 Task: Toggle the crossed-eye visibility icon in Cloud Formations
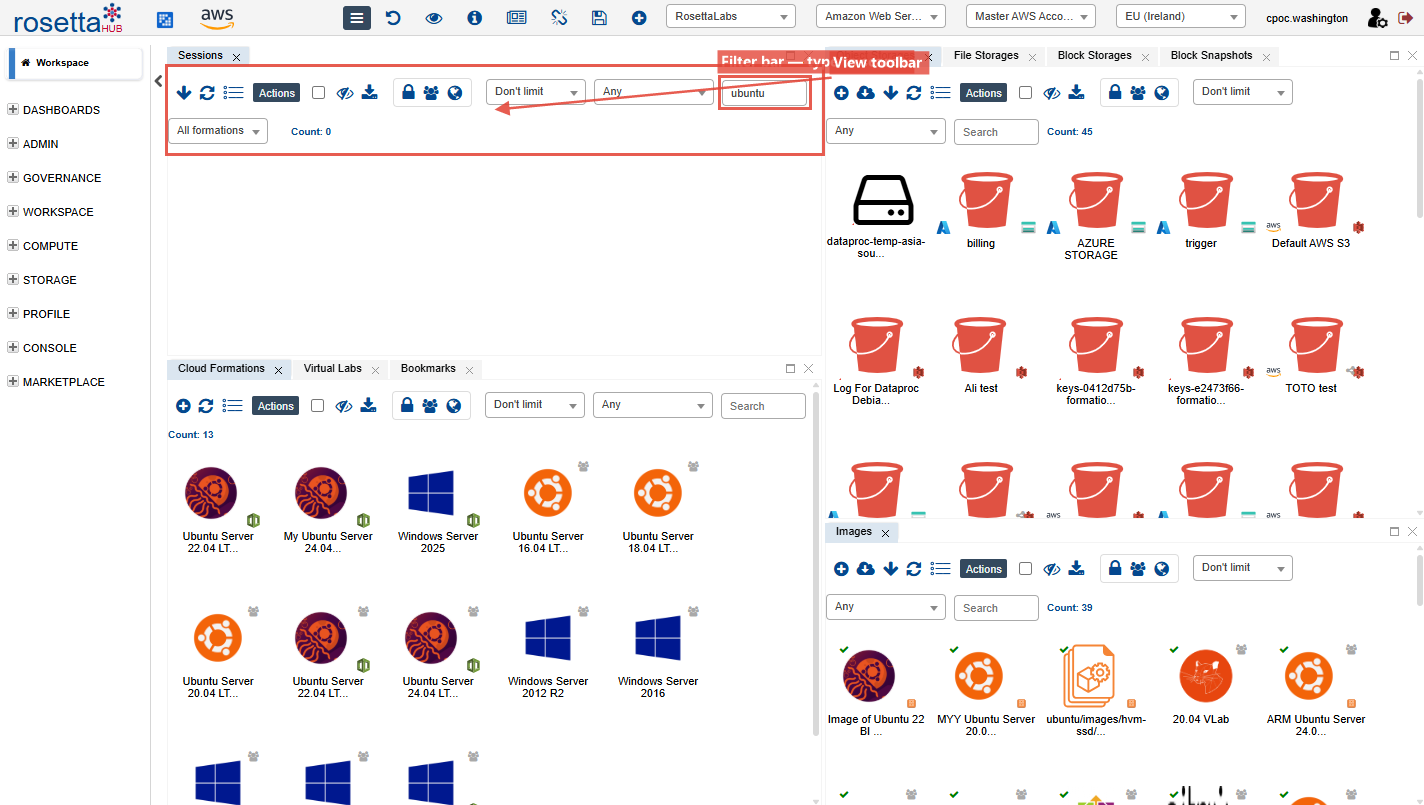tap(344, 406)
